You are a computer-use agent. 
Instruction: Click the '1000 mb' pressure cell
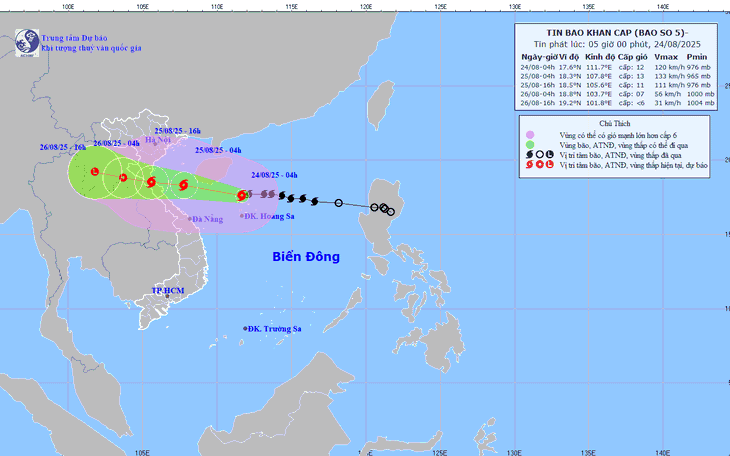click(x=700, y=94)
